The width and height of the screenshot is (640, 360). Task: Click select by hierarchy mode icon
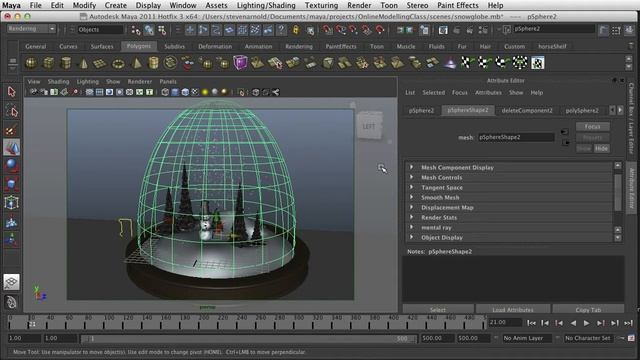tap(136, 30)
